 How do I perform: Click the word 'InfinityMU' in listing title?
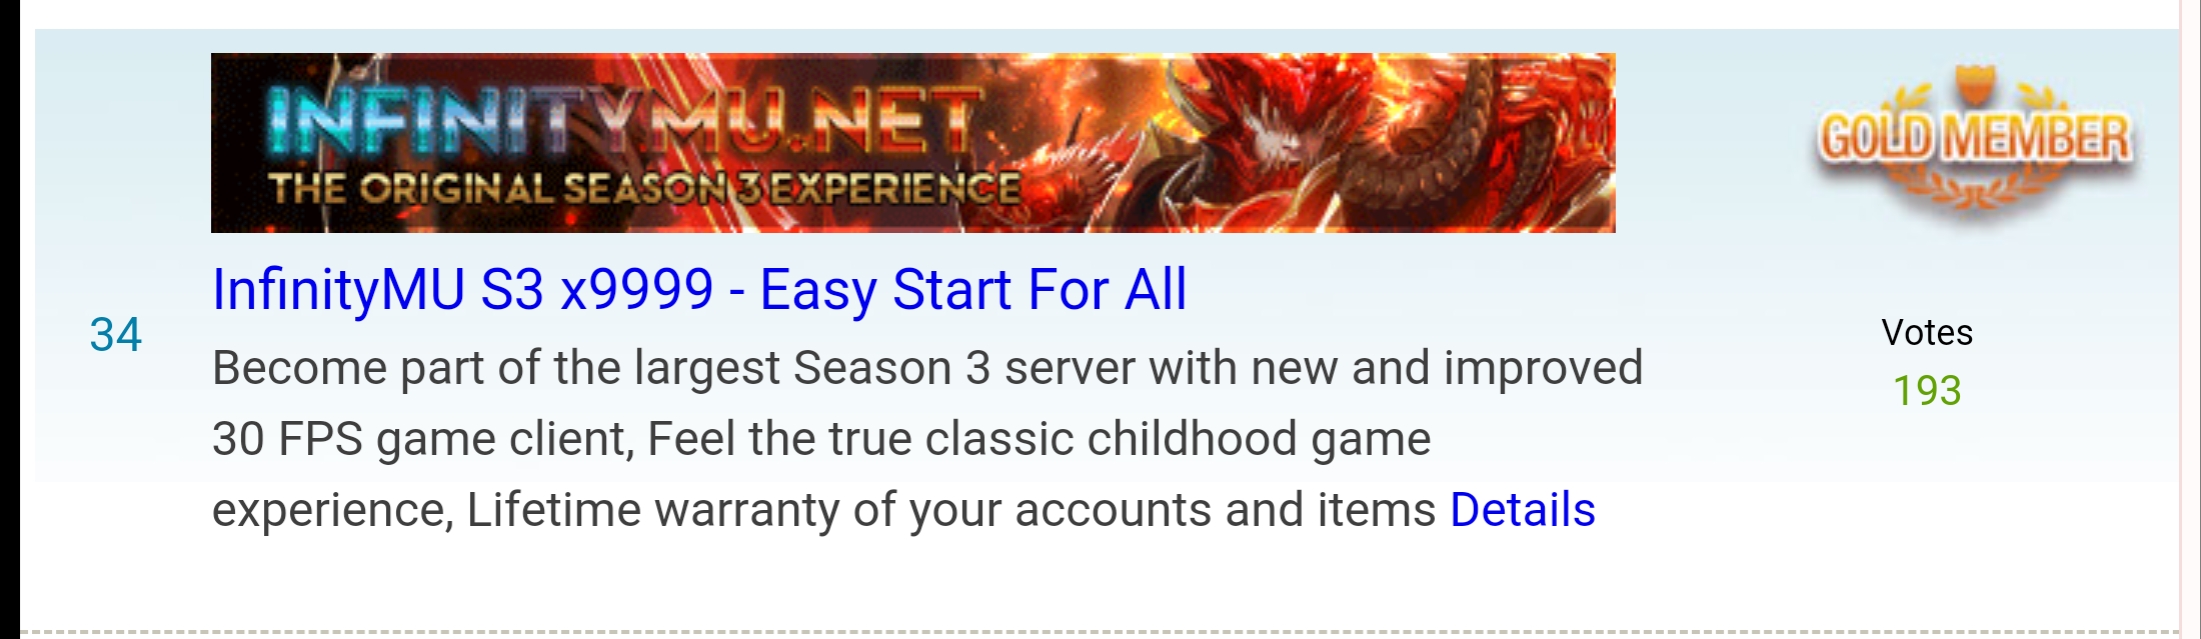click(338, 290)
